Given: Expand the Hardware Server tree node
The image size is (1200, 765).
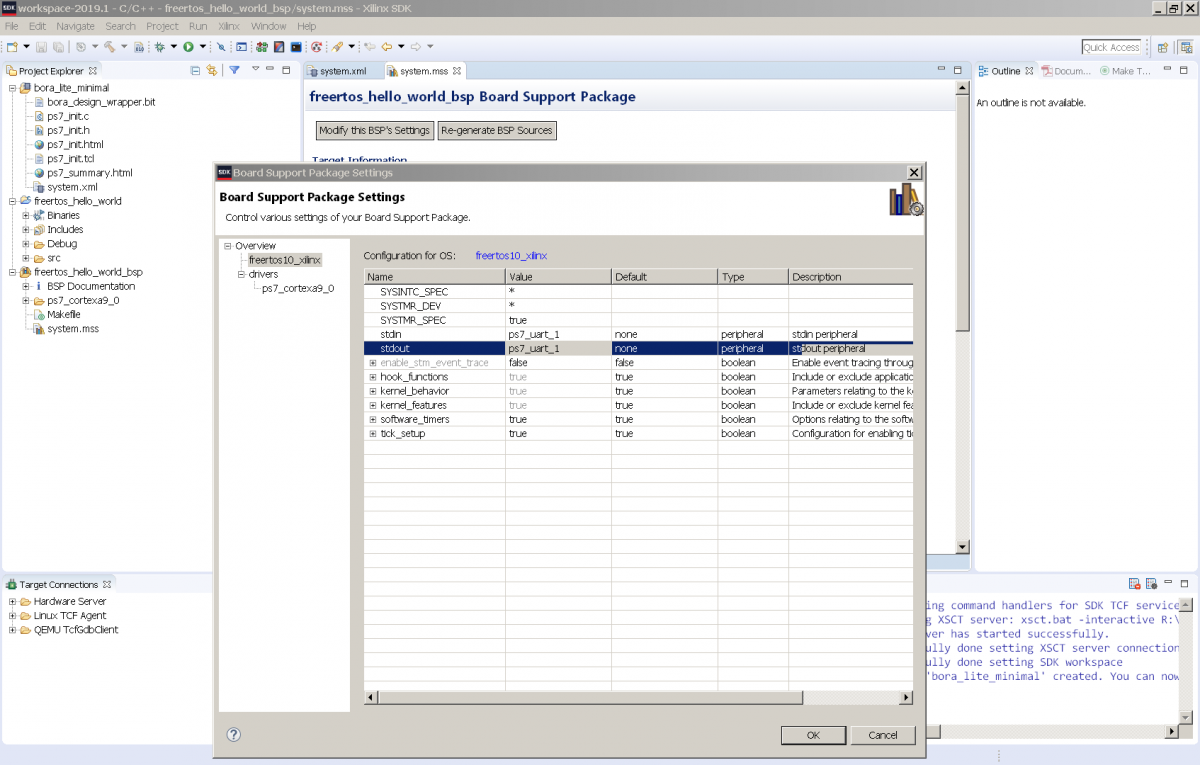Looking at the screenshot, I should [13, 602].
